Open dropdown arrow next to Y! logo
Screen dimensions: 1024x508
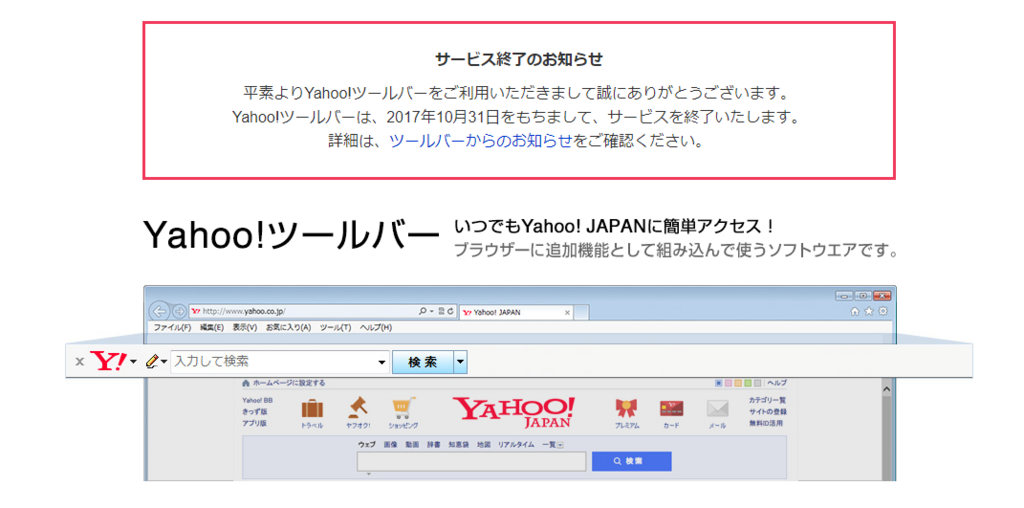tap(133, 362)
